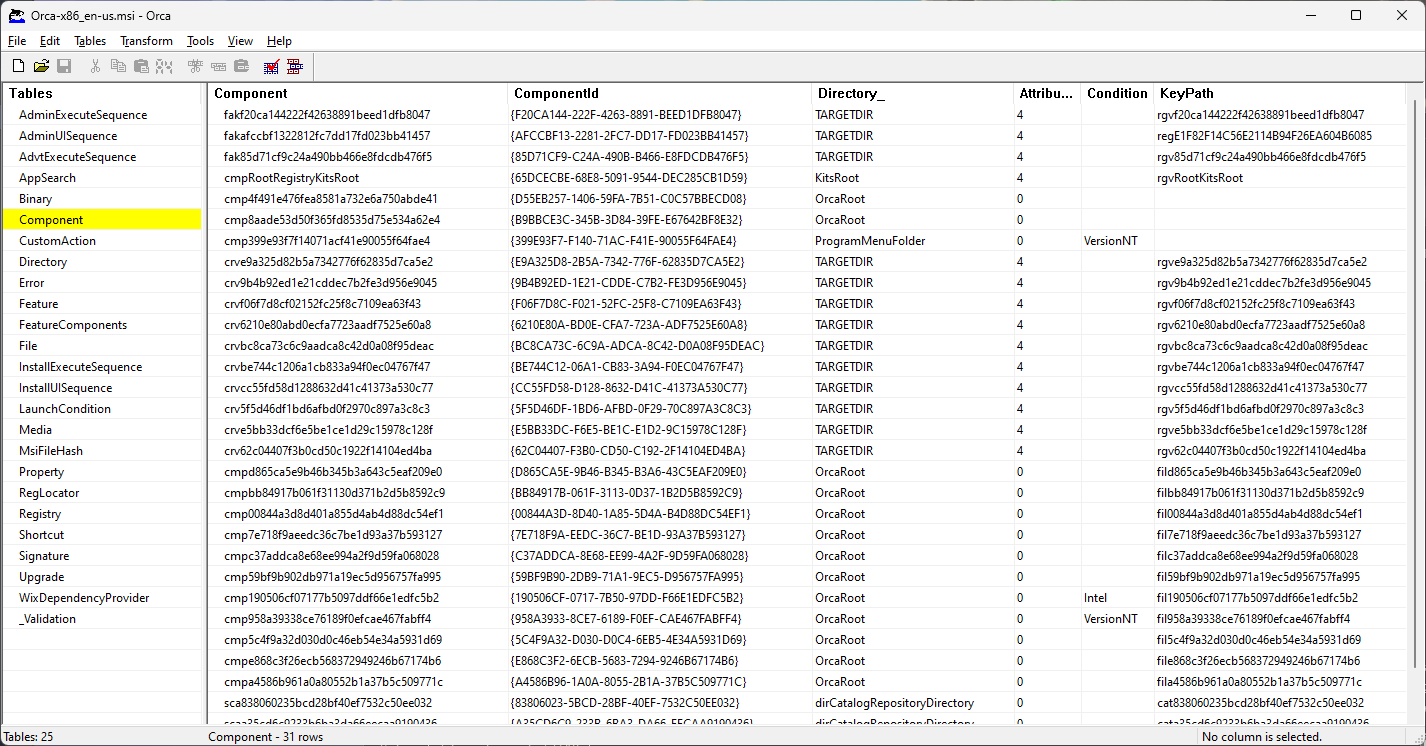
Task: Open the File menu
Action: tap(16, 41)
